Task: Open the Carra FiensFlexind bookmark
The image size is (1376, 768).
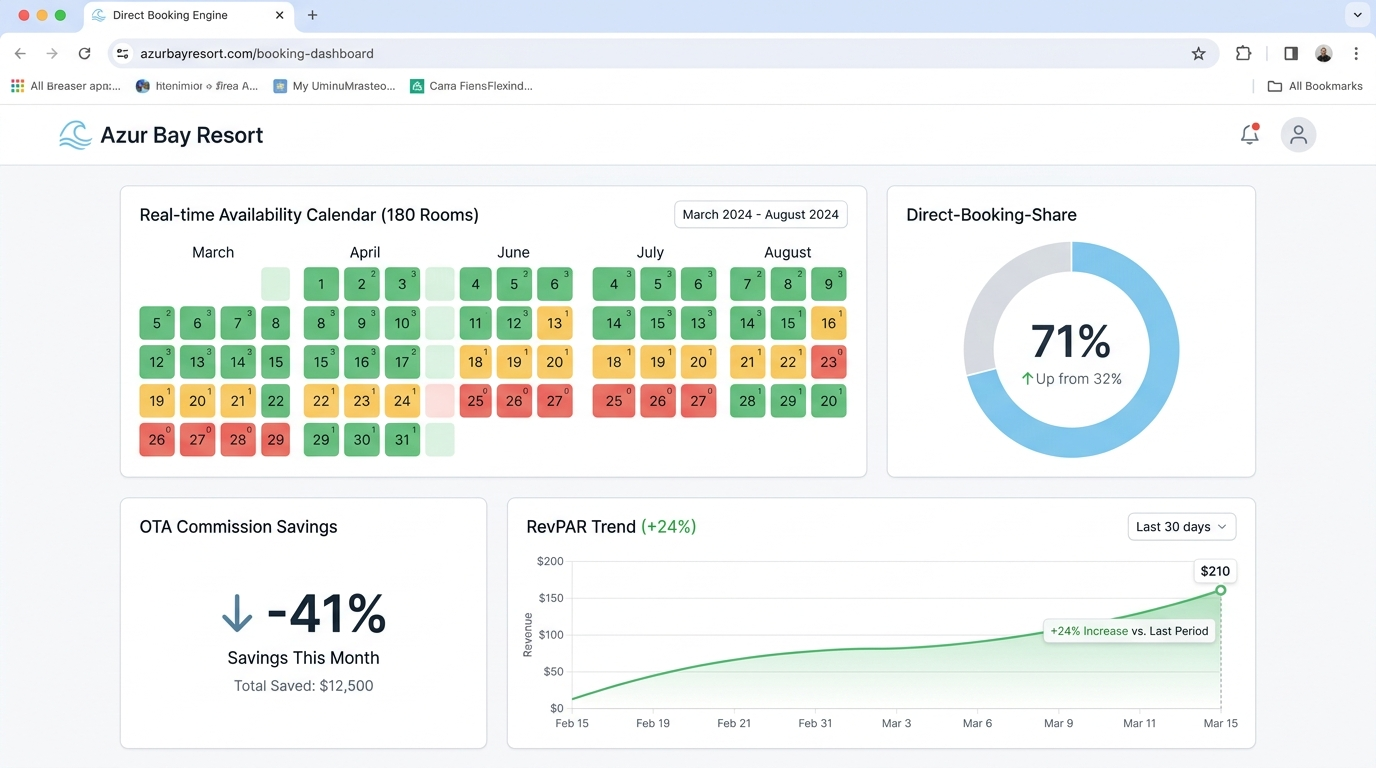Action: pos(471,86)
